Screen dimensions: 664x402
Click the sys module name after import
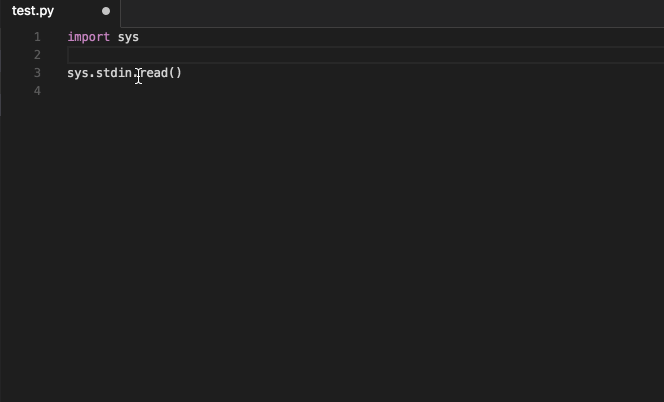point(128,37)
